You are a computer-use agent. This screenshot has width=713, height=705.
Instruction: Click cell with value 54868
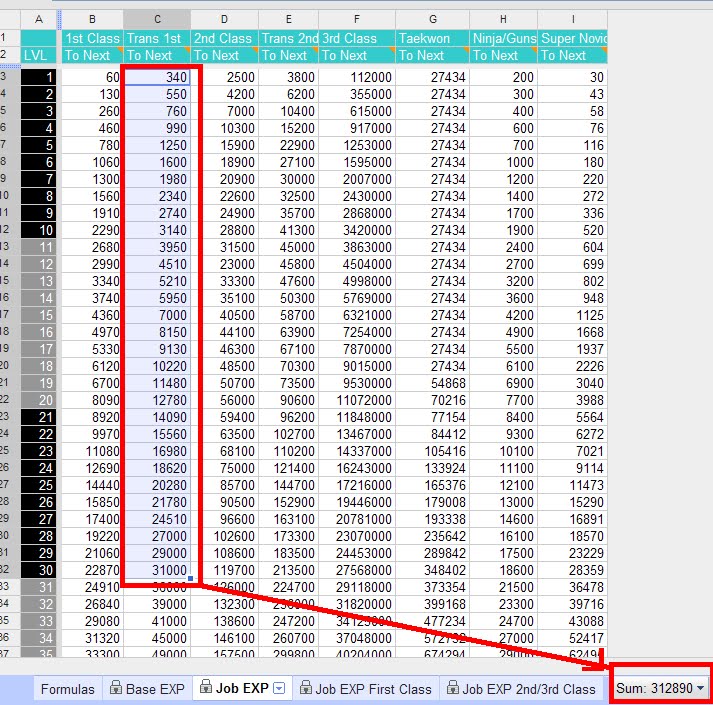pyautogui.click(x=432, y=383)
